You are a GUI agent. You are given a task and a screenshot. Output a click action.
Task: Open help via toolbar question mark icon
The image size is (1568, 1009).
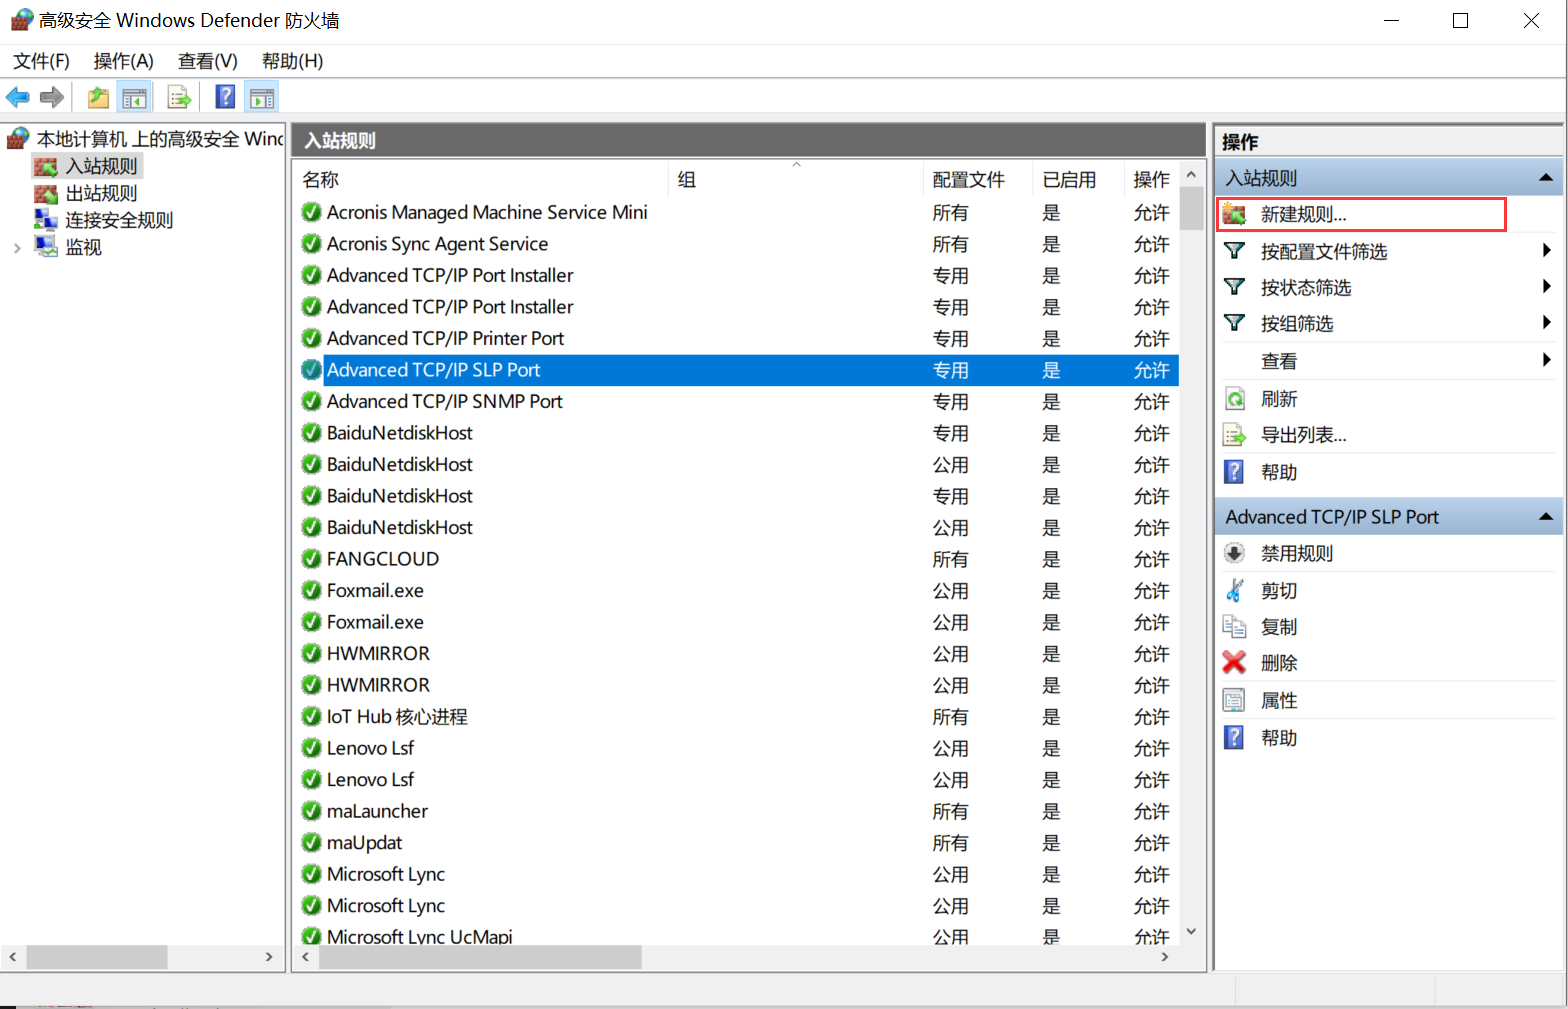226,97
